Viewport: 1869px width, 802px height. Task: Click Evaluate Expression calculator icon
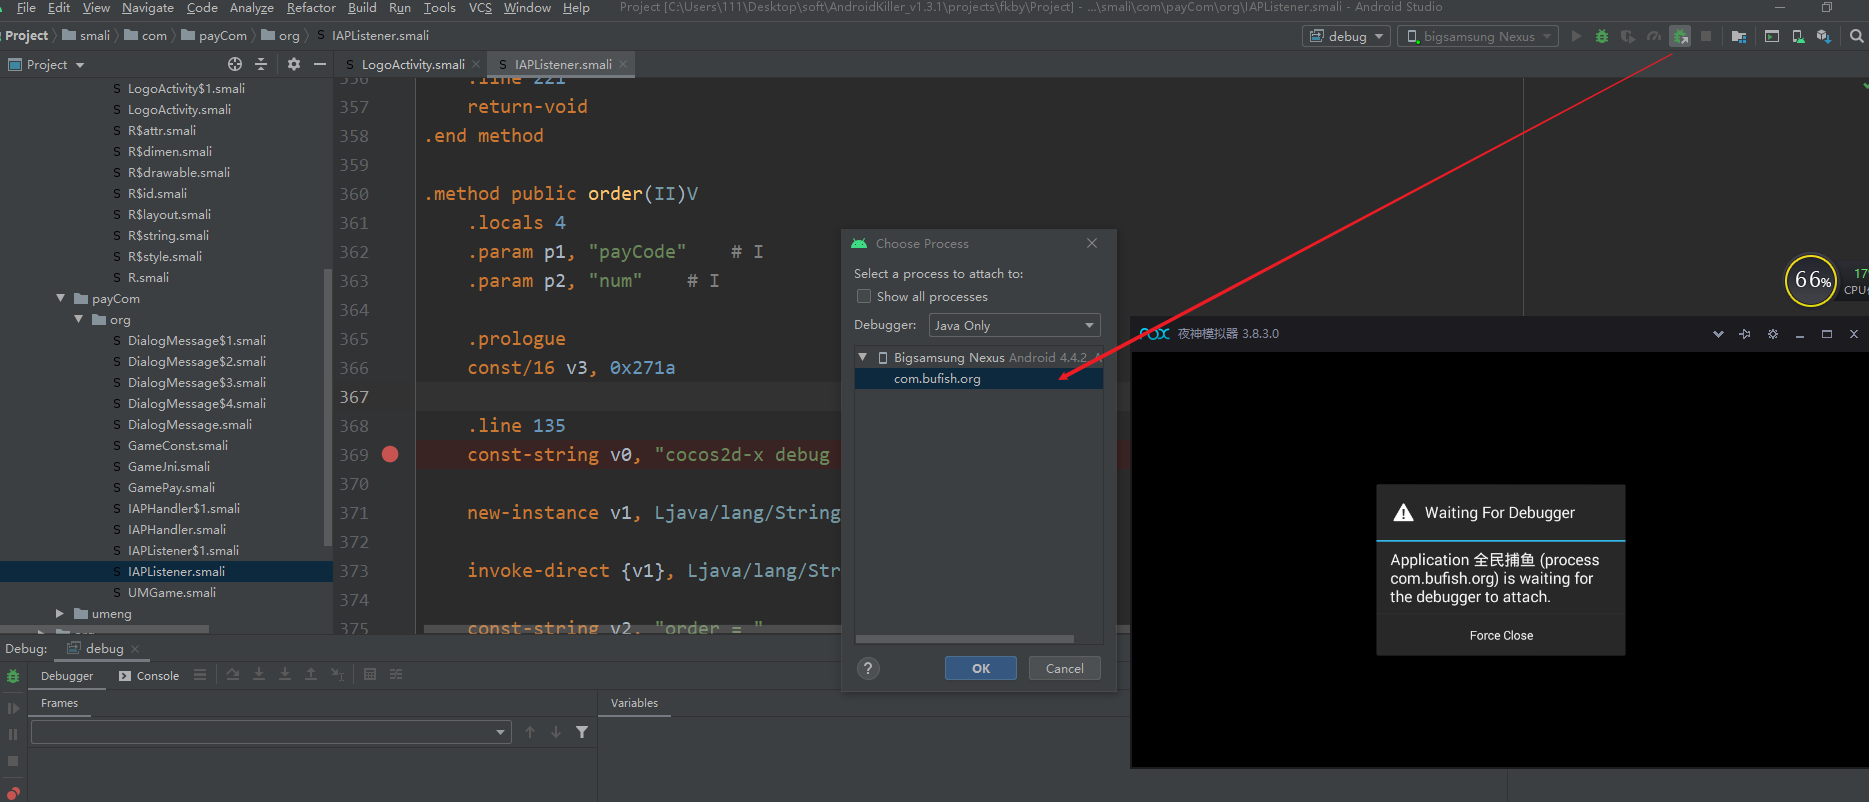coord(370,675)
